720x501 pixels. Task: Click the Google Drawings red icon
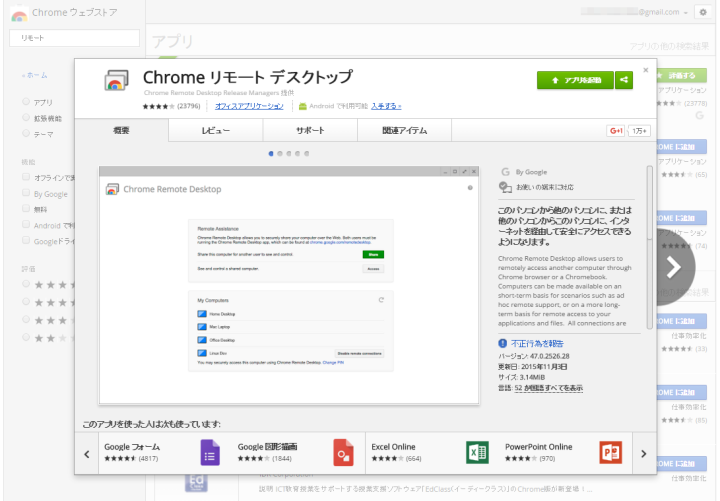[343, 453]
